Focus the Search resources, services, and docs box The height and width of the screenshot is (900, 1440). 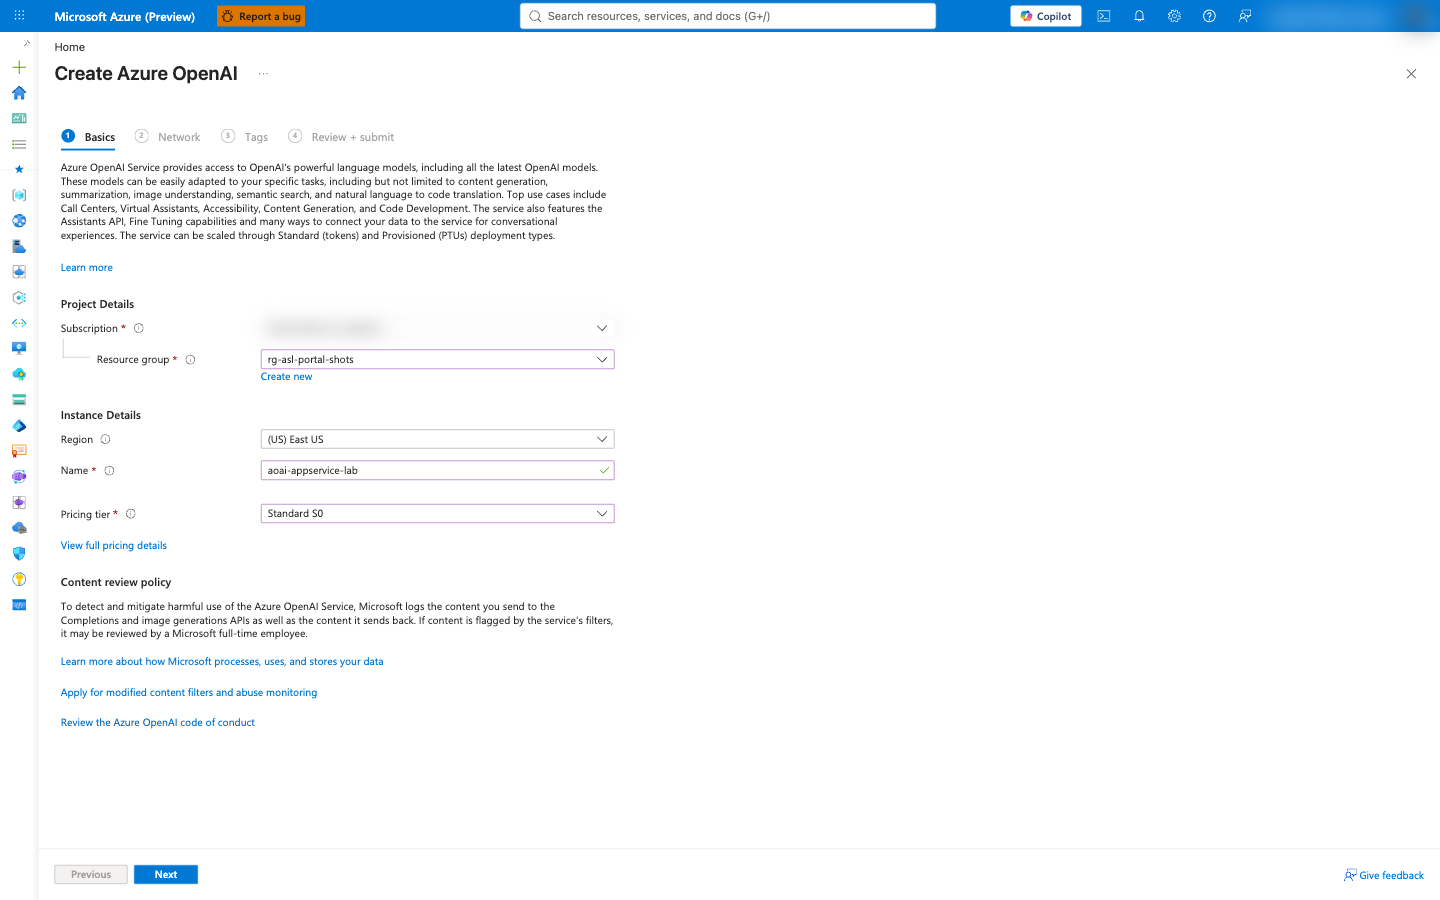728,16
